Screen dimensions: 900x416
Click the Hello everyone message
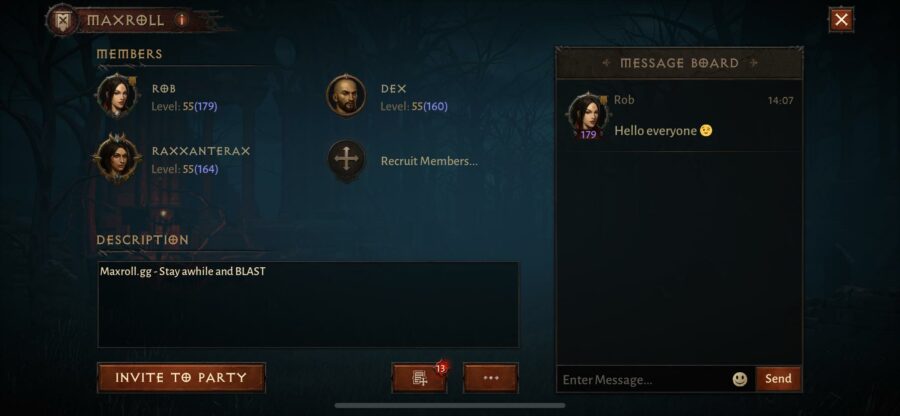click(x=663, y=131)
